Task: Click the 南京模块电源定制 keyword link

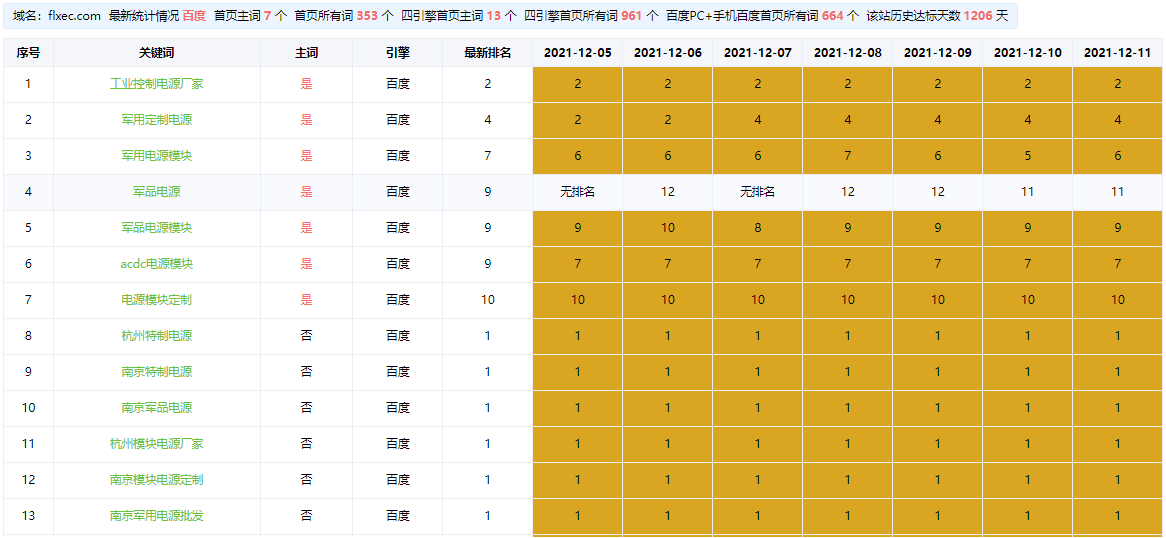Action: [156, 480]
